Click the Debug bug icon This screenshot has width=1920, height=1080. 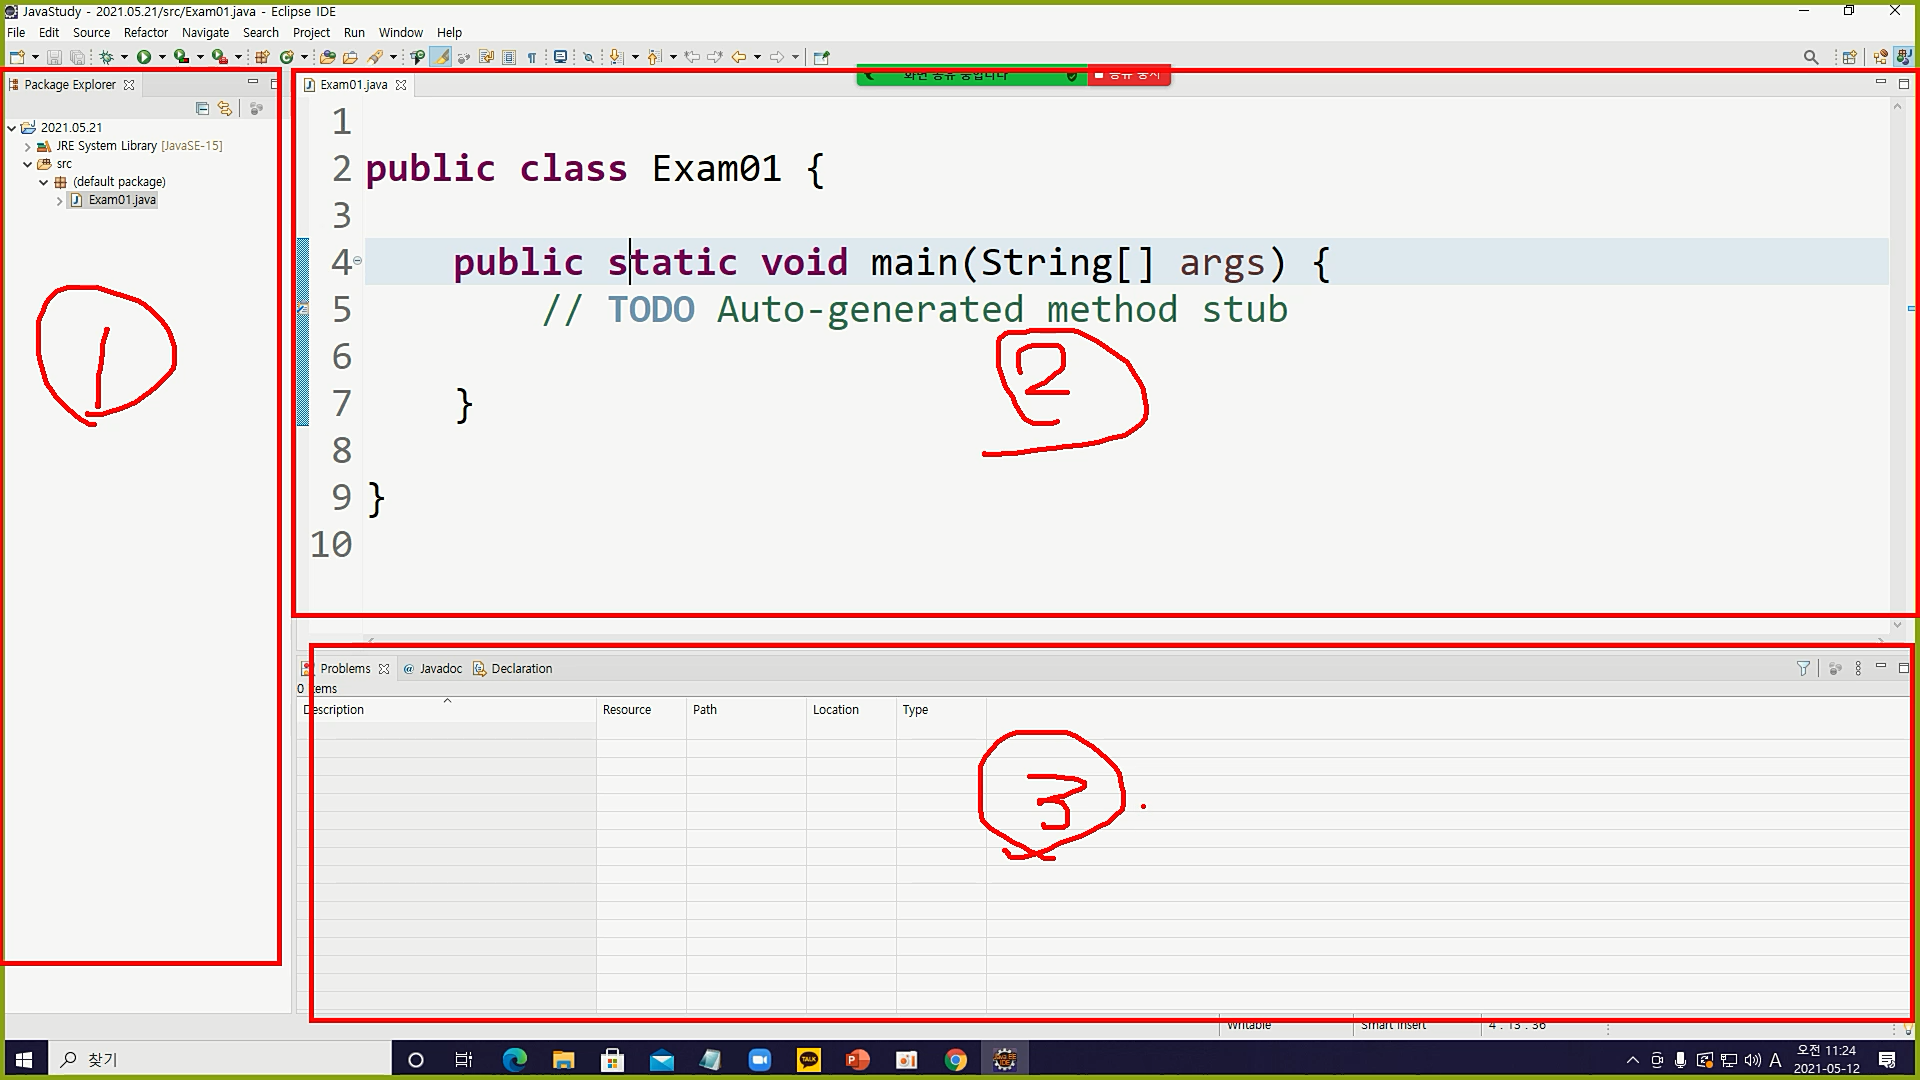[x=106, y=57]
